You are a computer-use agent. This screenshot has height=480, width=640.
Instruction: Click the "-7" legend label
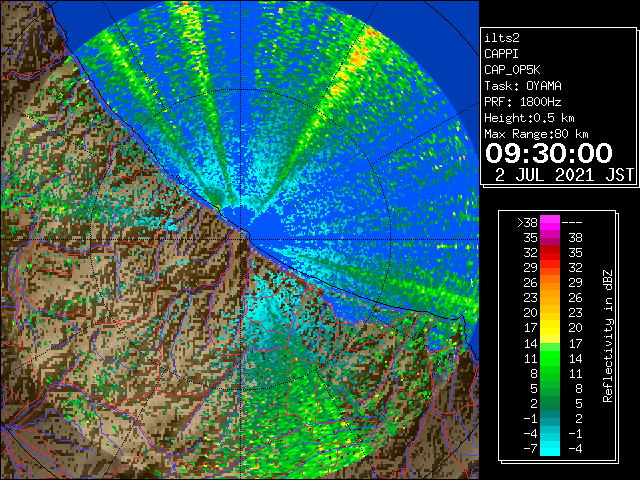point(530,449)
